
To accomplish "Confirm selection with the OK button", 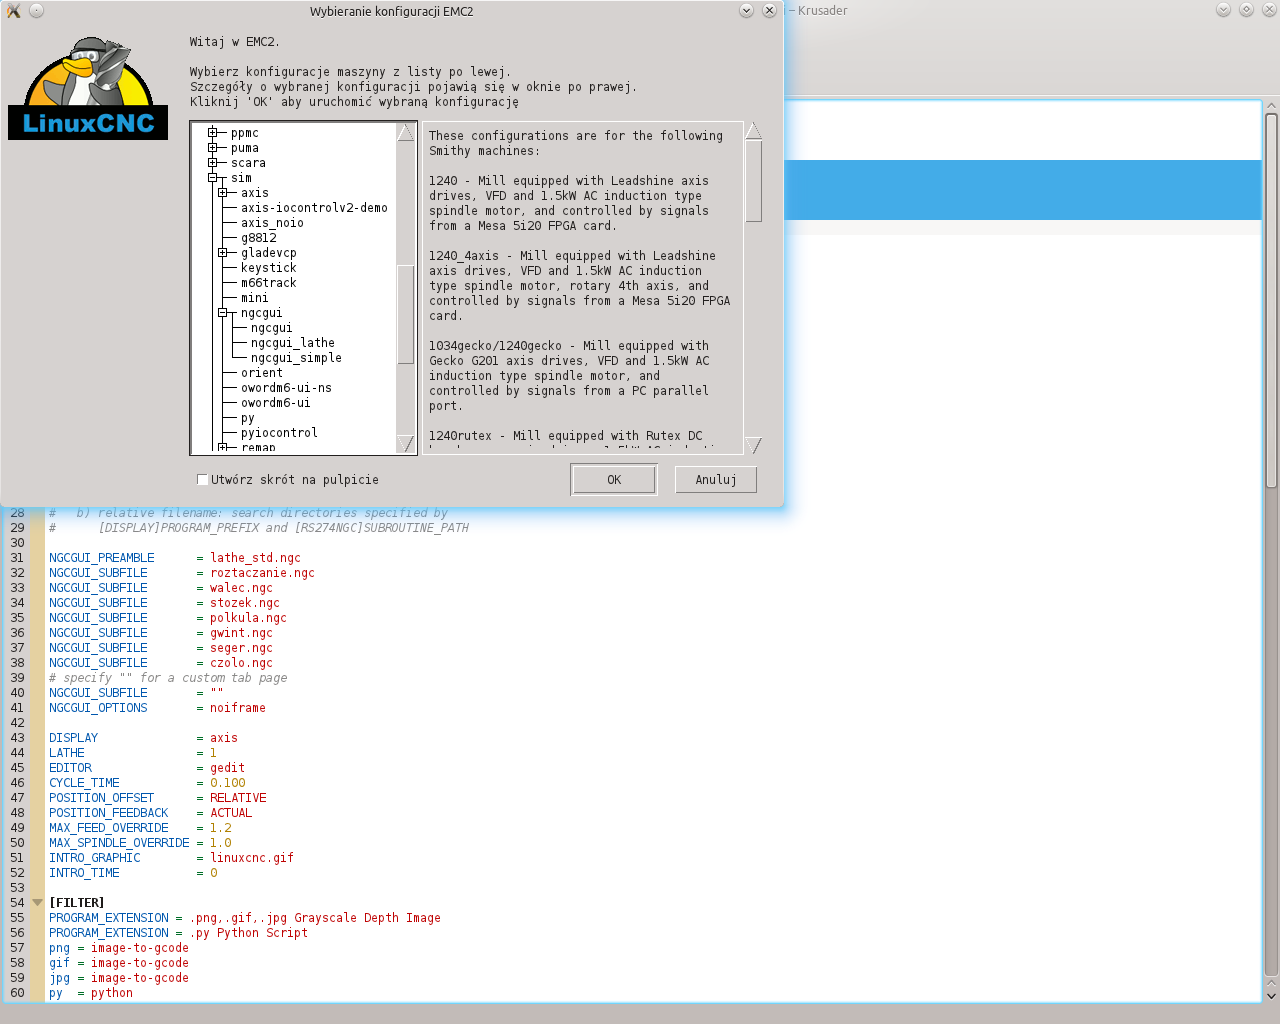I will (x=614, y=480).
